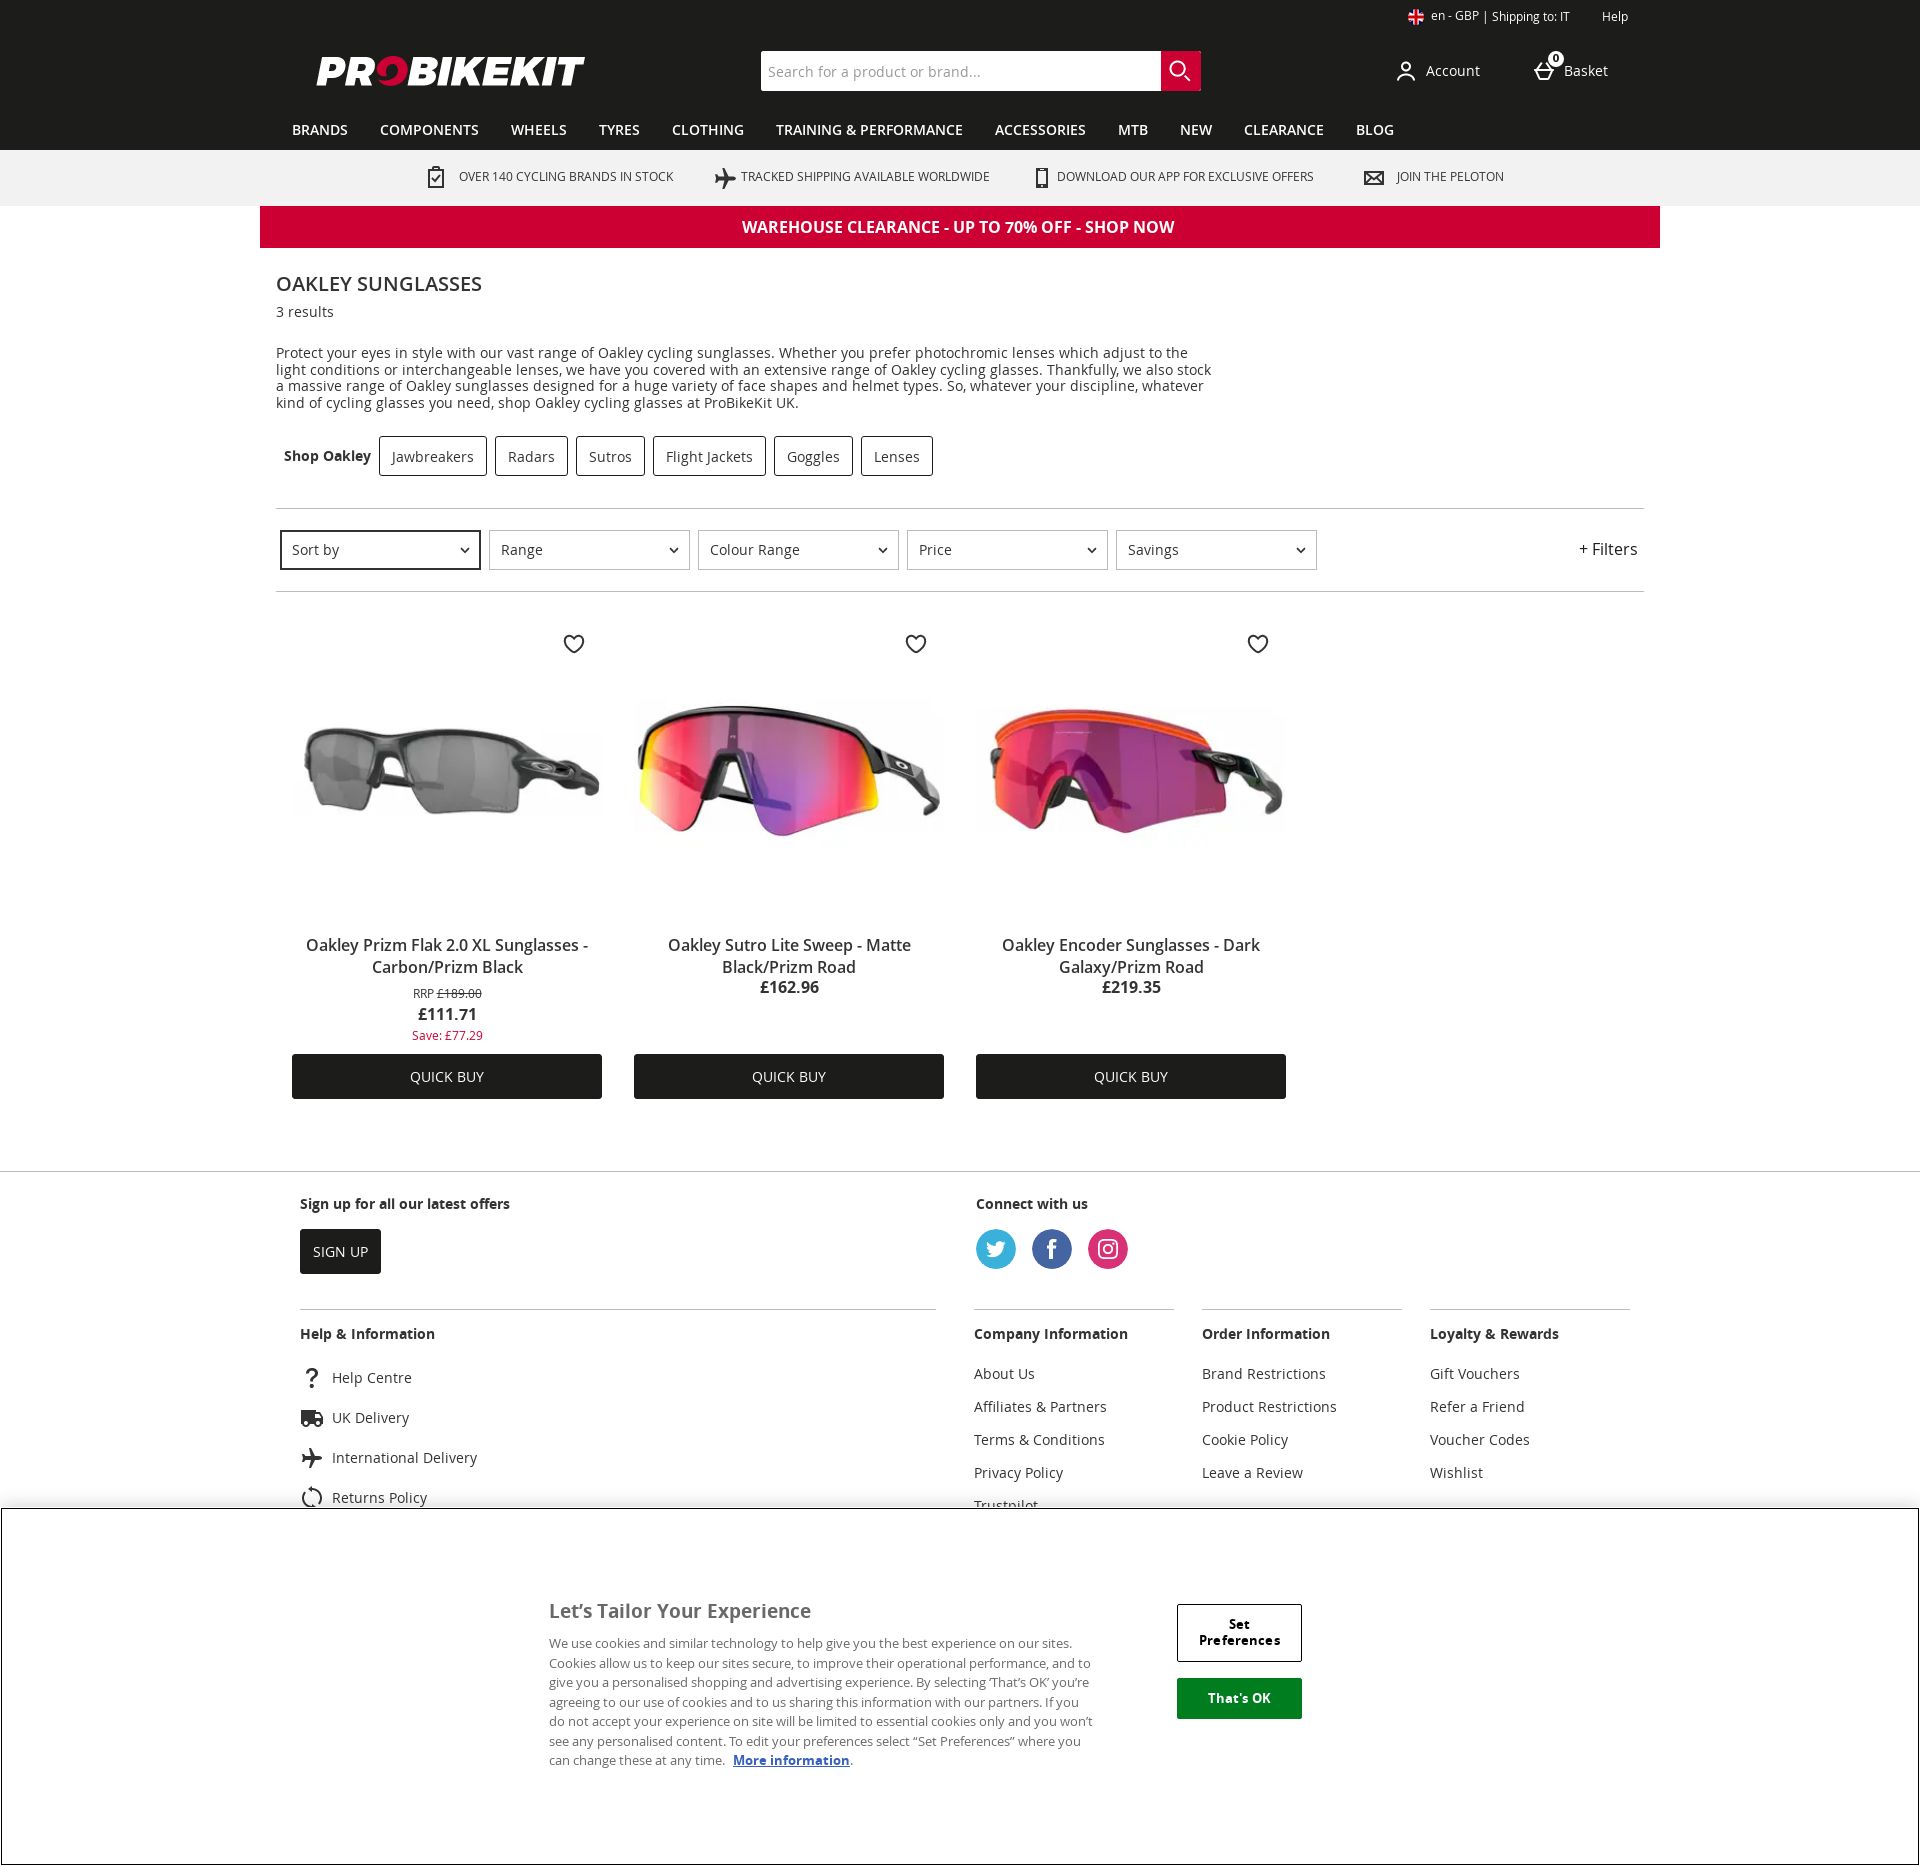Open the TRAINING & PERFORMANCE menu

pyautogui.click(x=869, y=130)
